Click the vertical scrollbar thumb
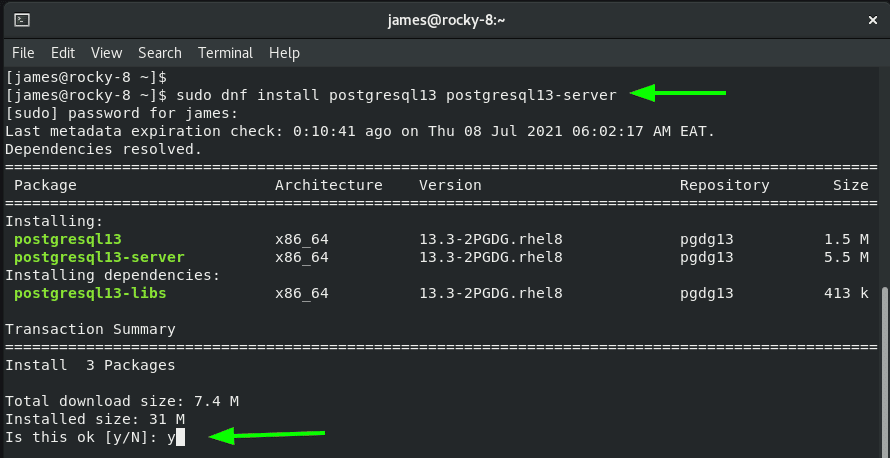Viewport: 890px width, 458px height. click(885, 372)
